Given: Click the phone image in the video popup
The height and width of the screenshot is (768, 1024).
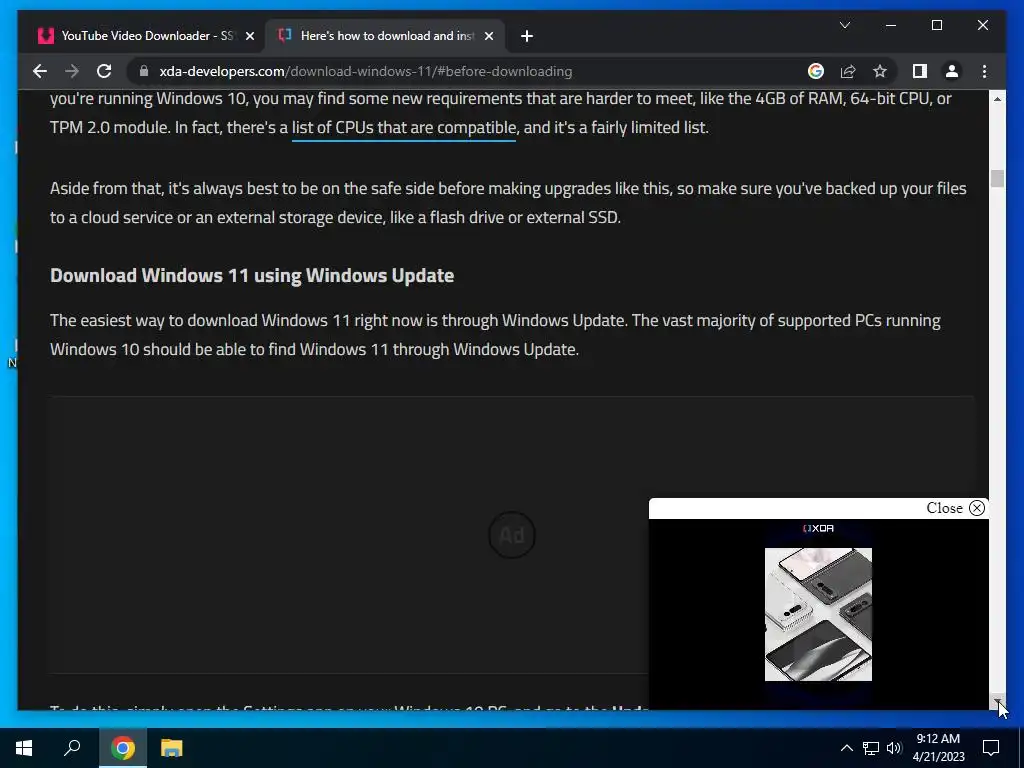Looking at the screenshot, I should [x=818, y=615].
